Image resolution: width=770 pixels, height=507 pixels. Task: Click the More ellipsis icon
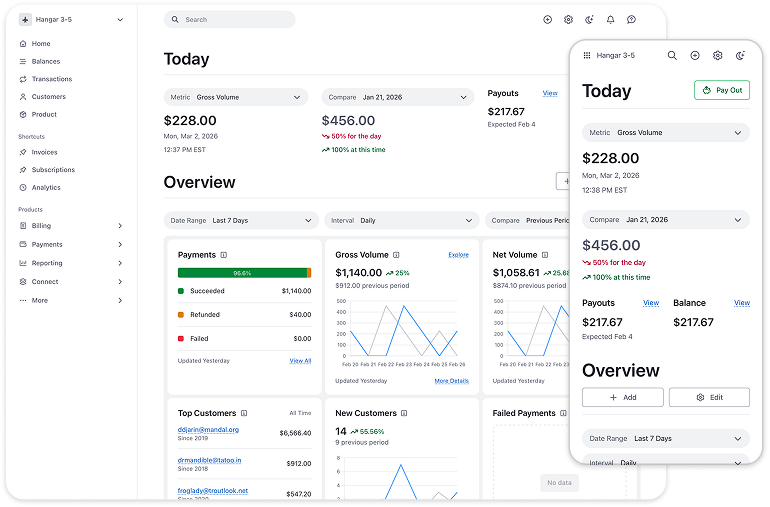pyautogui.click(x=23, y=300)
